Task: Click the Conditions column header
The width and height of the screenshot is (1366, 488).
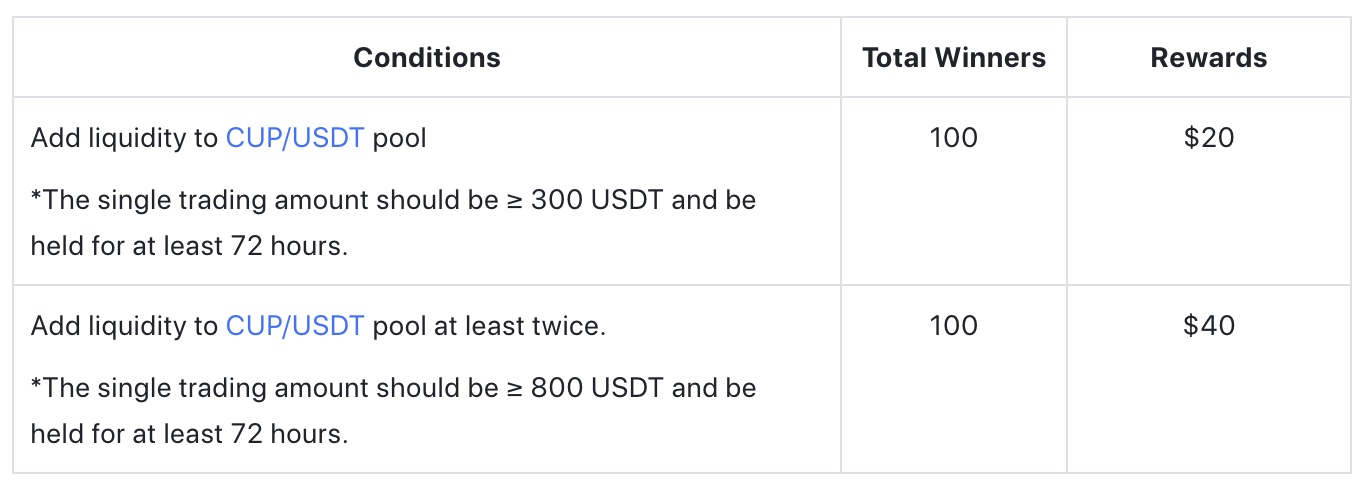Action: pyautogui.click(x=427, y=57)
